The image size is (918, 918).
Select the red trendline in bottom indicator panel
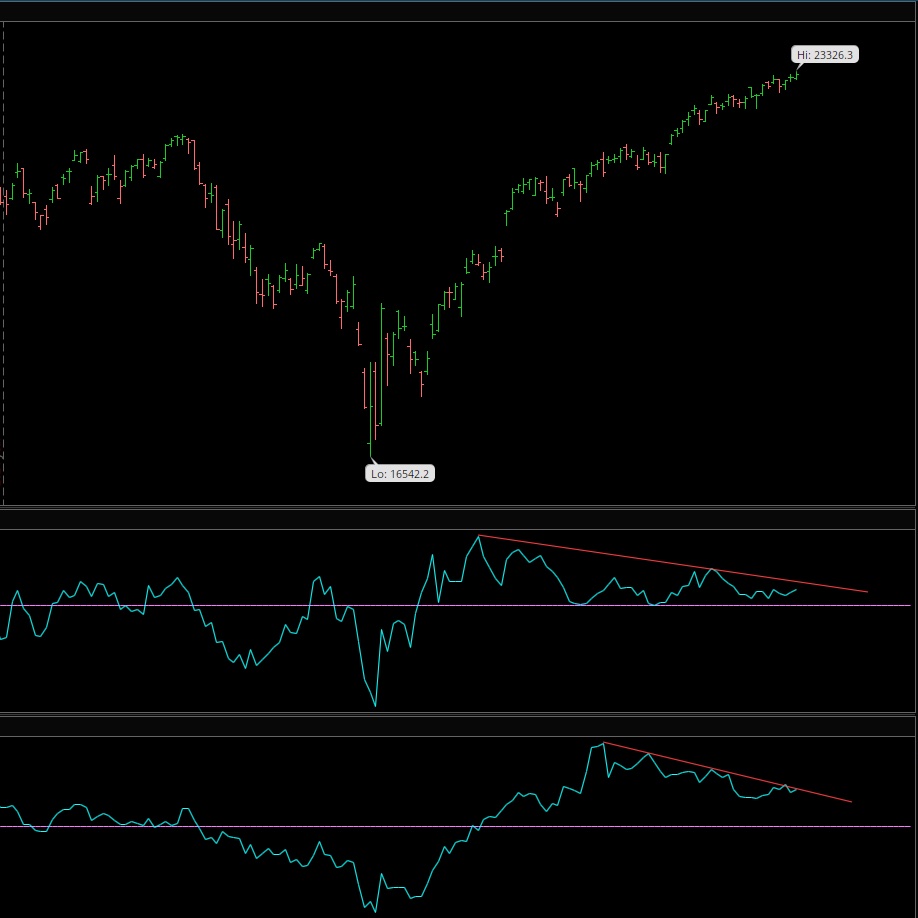[x=727, y=772]
